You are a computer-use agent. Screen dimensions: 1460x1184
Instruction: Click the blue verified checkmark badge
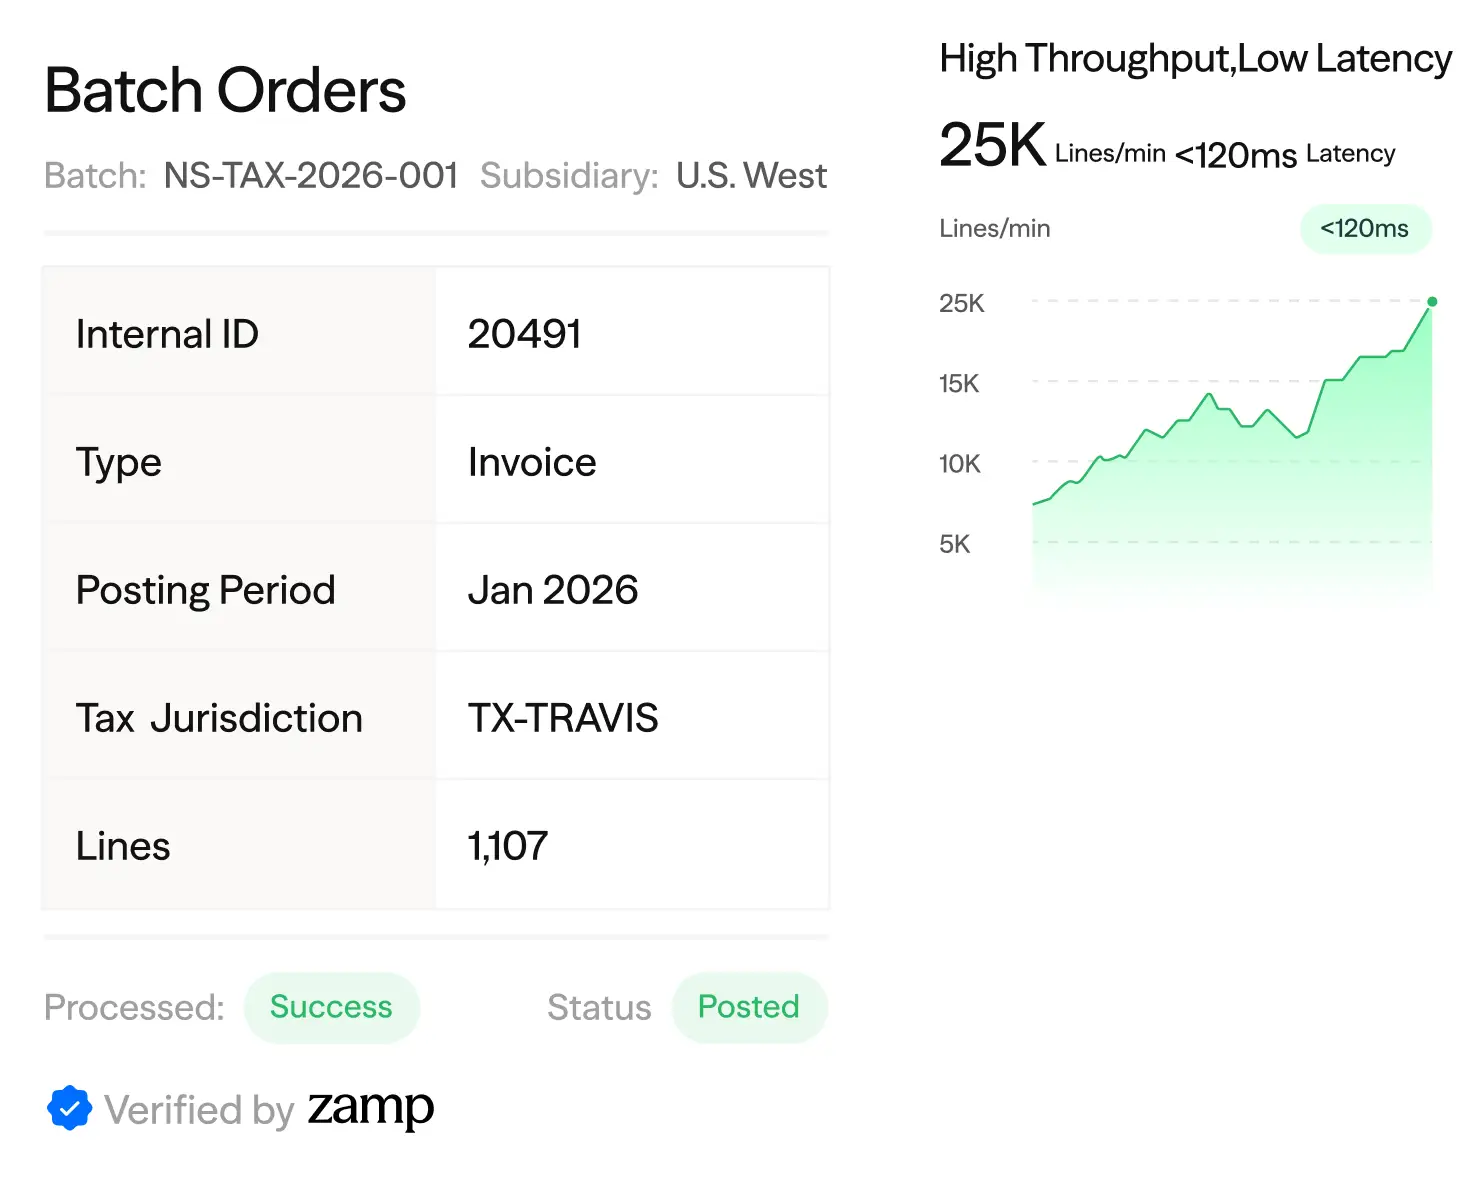coord(69,1108)
